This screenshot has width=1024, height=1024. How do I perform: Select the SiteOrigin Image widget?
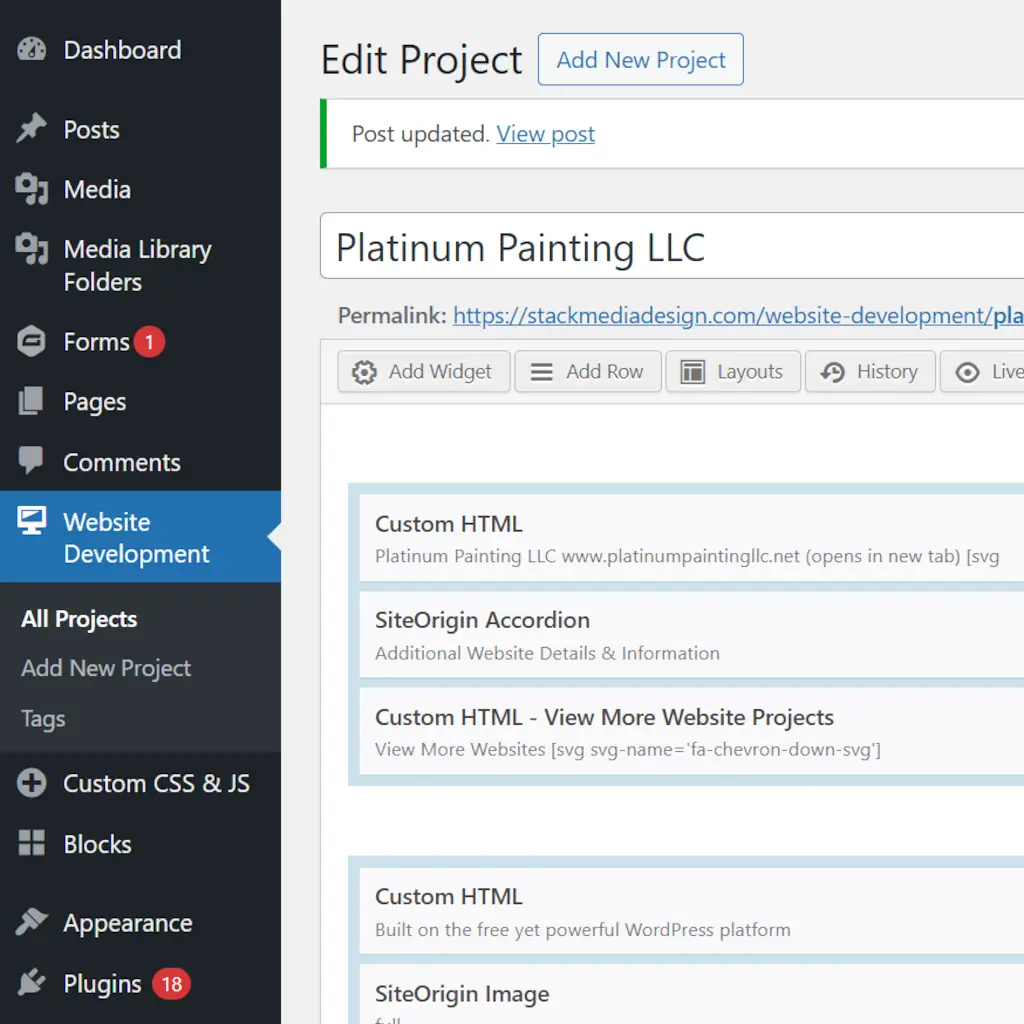692,994
